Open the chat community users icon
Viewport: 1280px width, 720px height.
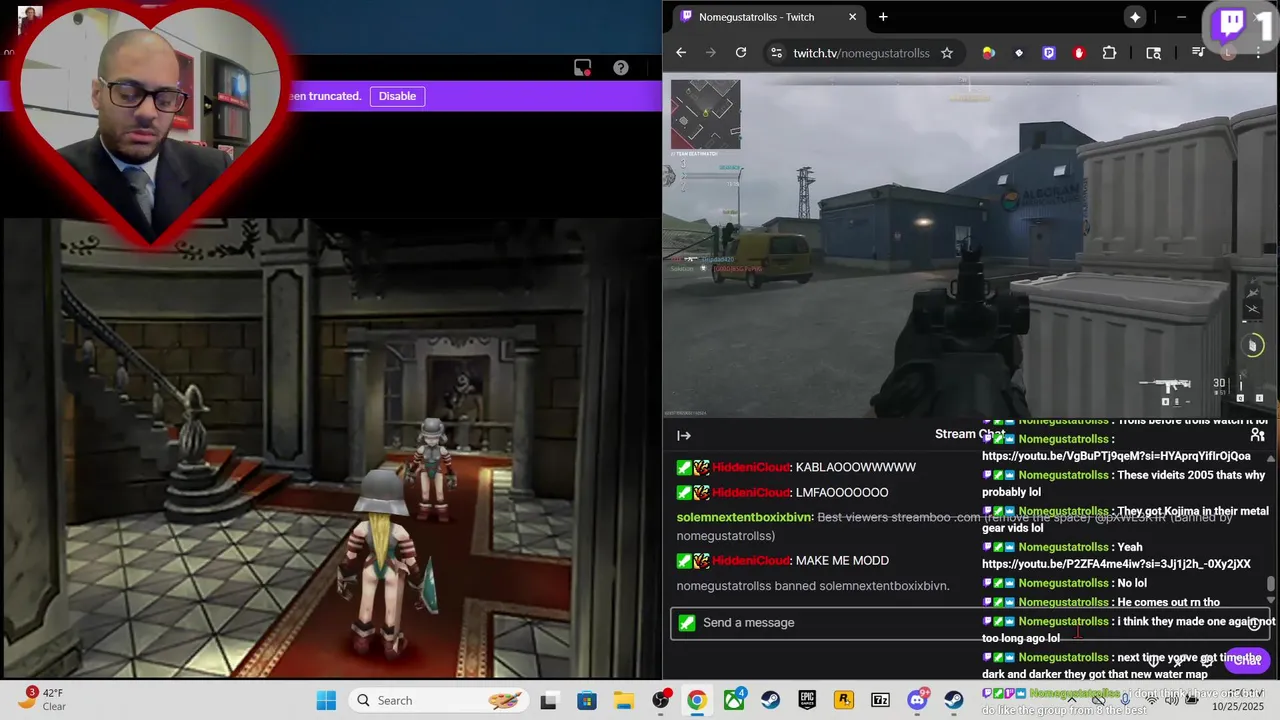pos(1258,435)
